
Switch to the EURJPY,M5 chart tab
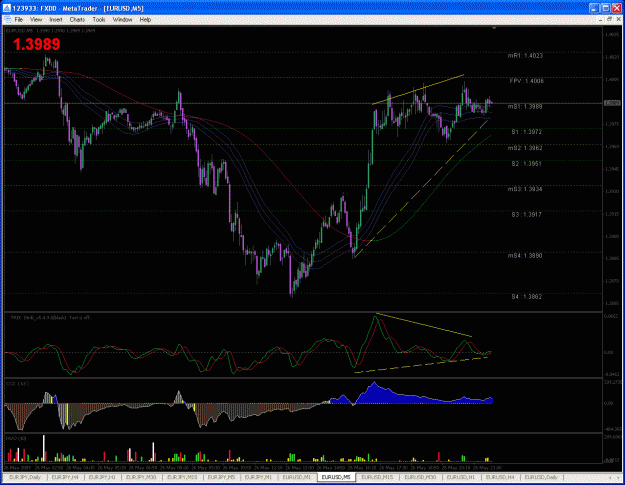click(x=221, y=477)
